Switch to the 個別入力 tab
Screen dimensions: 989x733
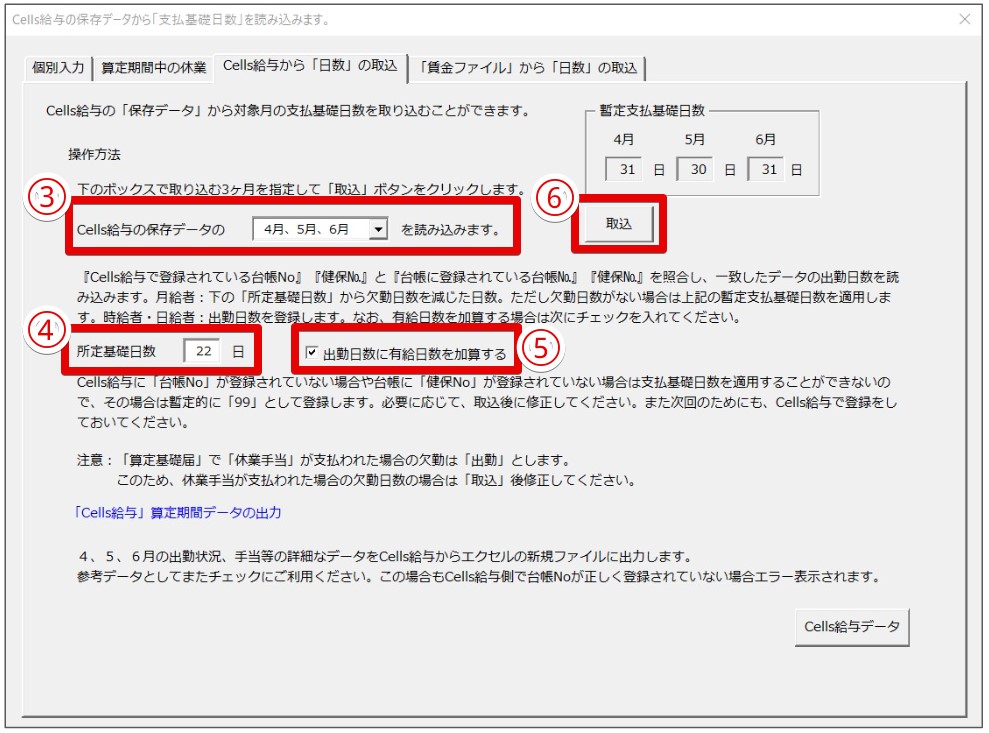tap(58, 67)
